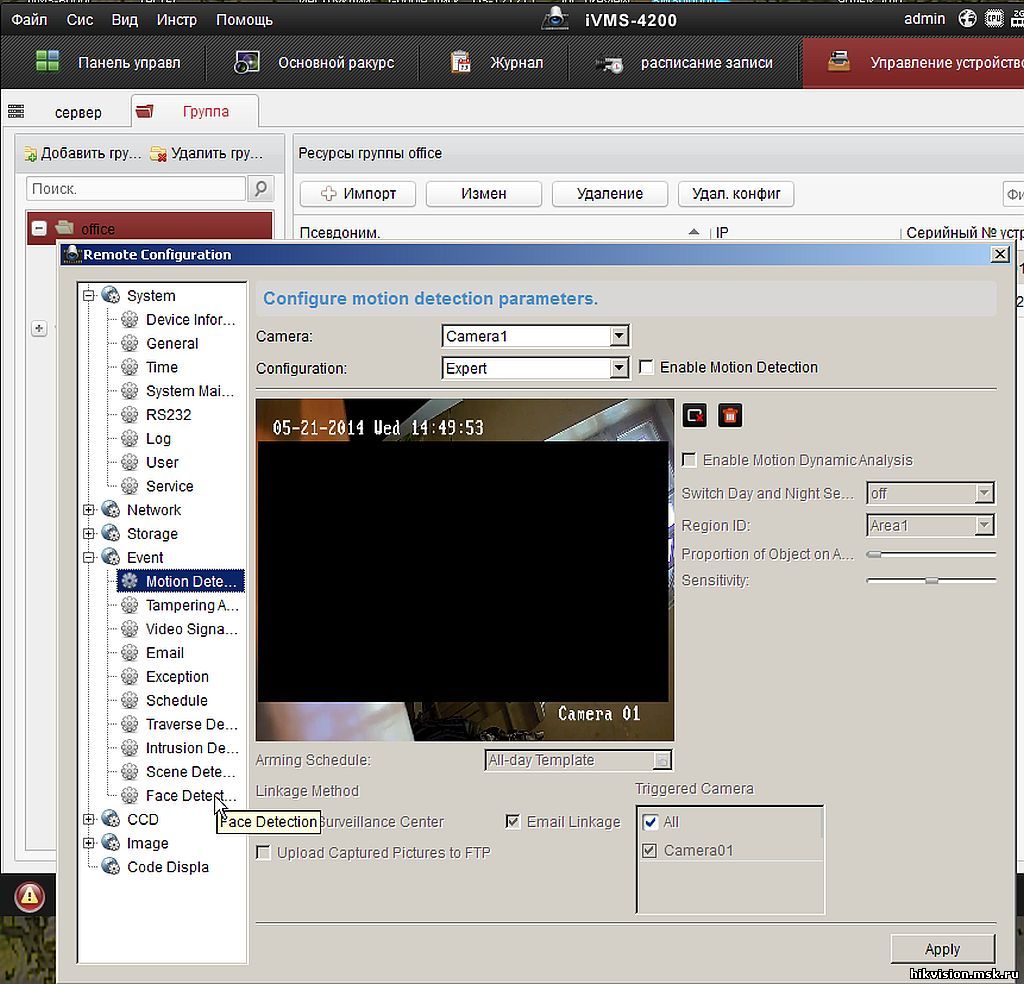Click the Apply button

(x=942, y=949)
